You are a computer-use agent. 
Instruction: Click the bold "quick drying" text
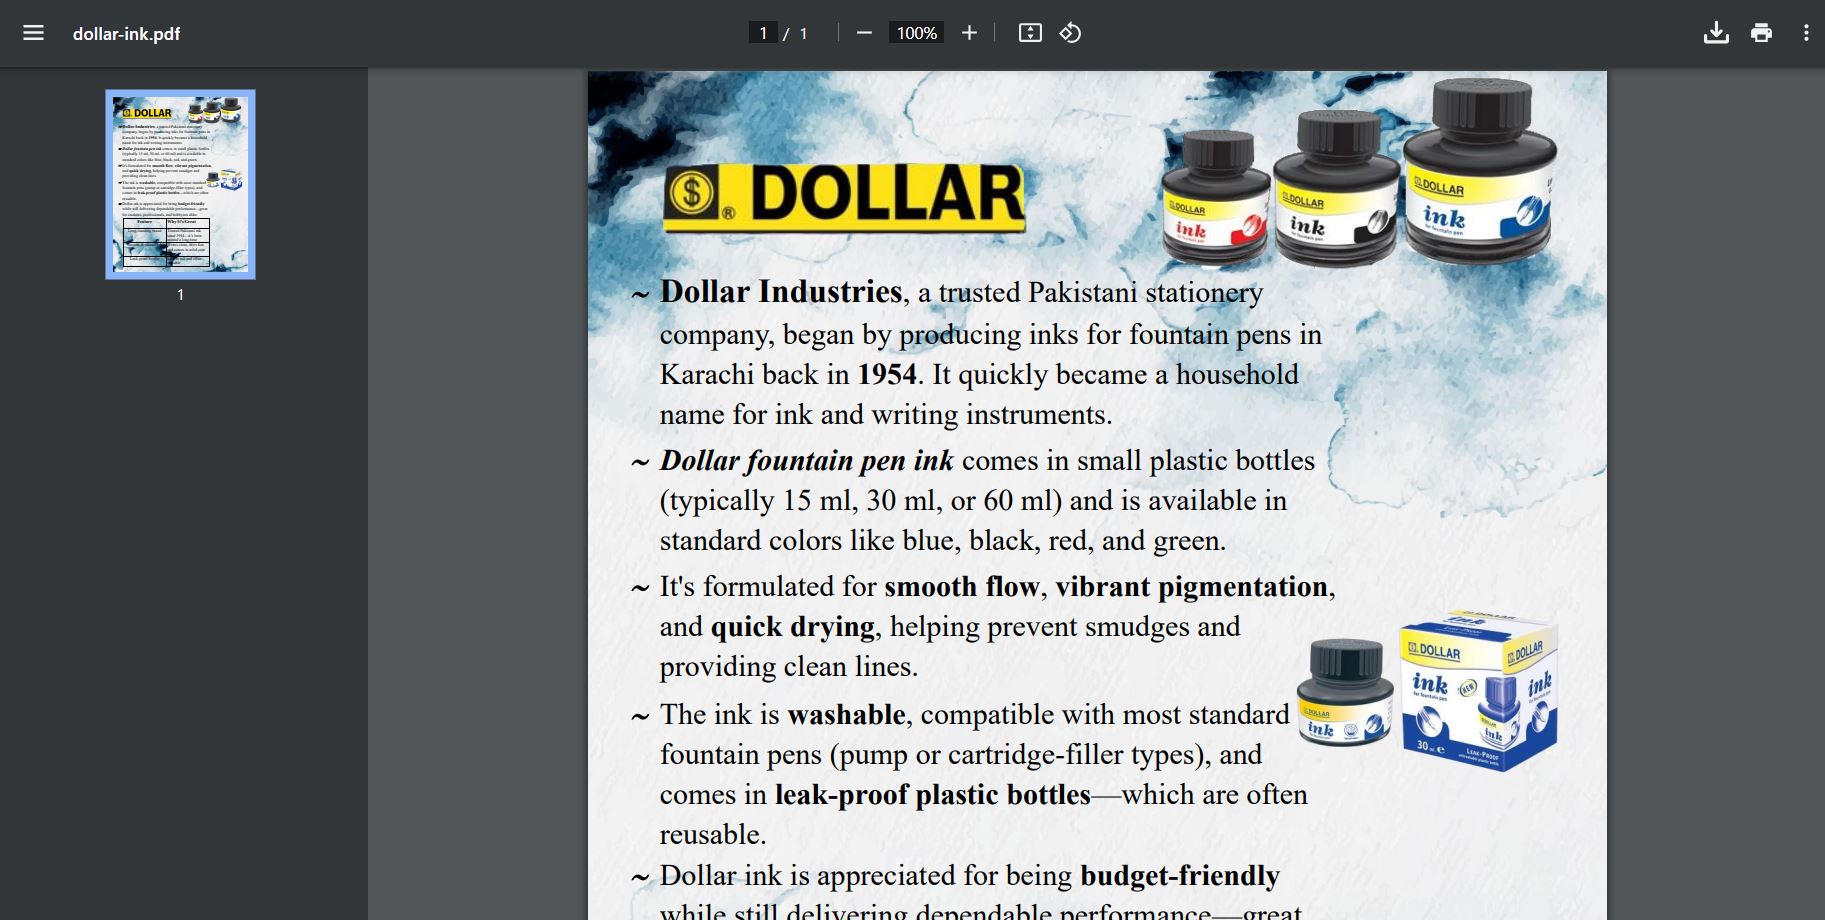[793, 627]
